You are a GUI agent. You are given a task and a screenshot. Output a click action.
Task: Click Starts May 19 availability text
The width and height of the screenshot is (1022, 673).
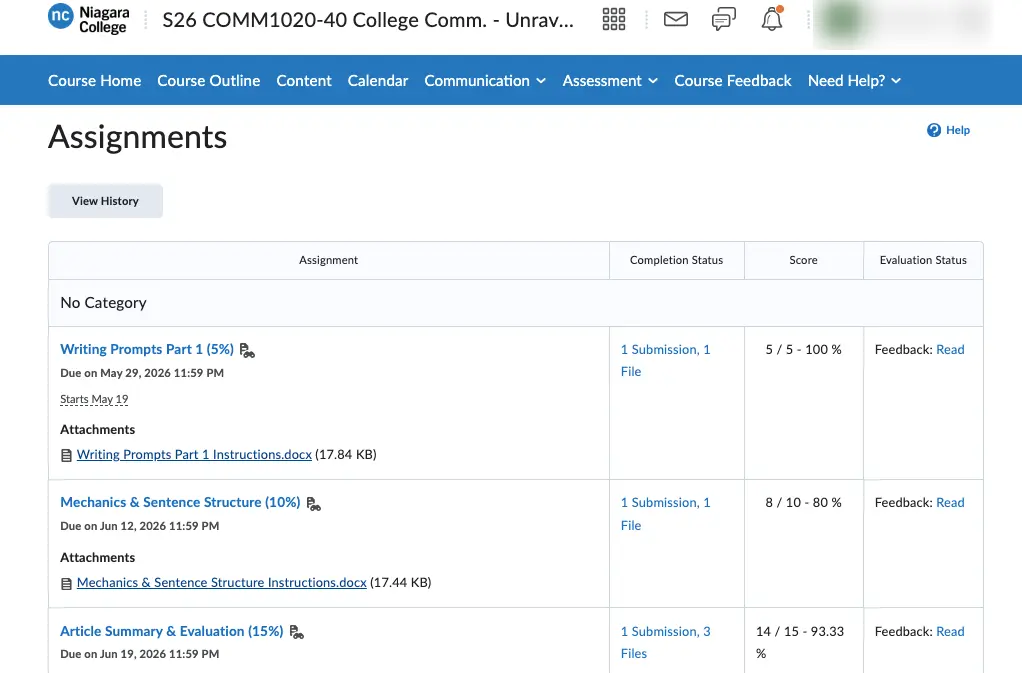[94, 399]
